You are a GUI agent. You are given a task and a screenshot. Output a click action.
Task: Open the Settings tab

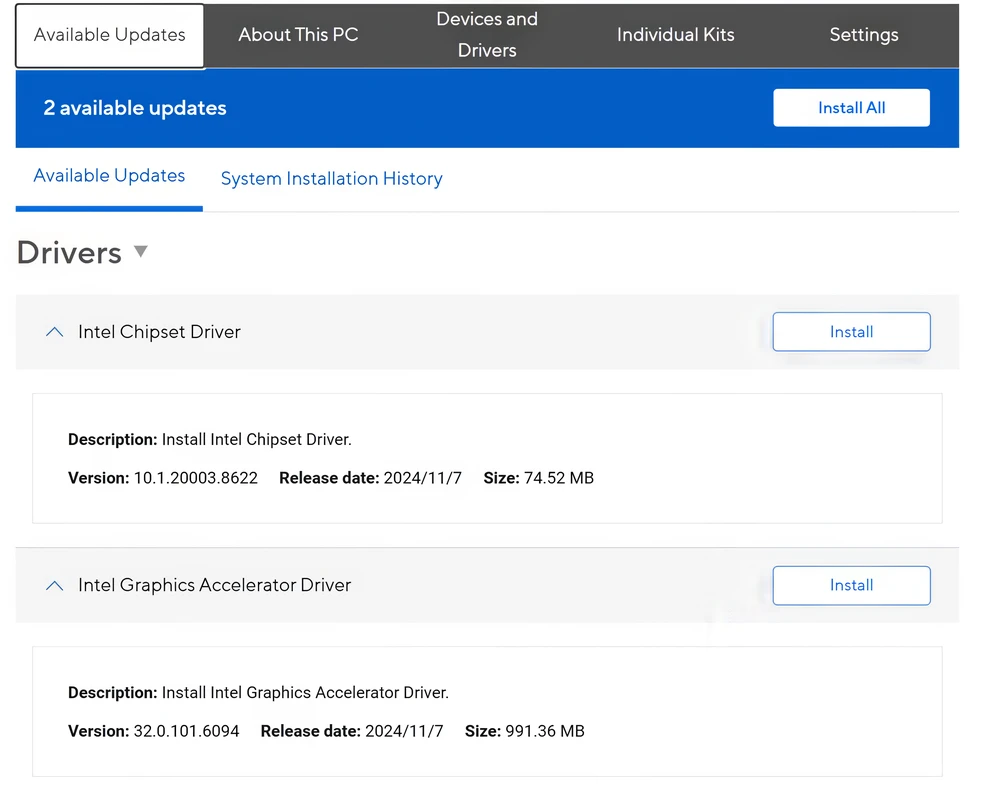pyautogui.click(x=863, y=35)
